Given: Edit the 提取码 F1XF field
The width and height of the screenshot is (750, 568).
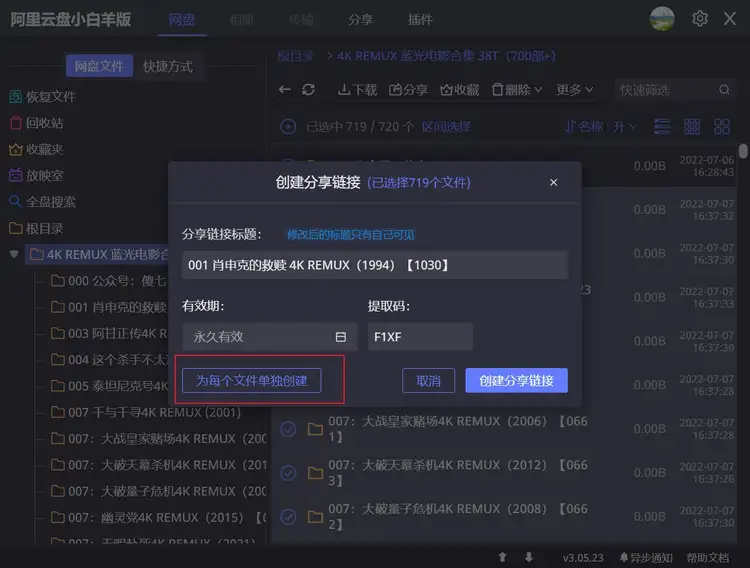Looking at the screenshot, I should click(420, 337).
